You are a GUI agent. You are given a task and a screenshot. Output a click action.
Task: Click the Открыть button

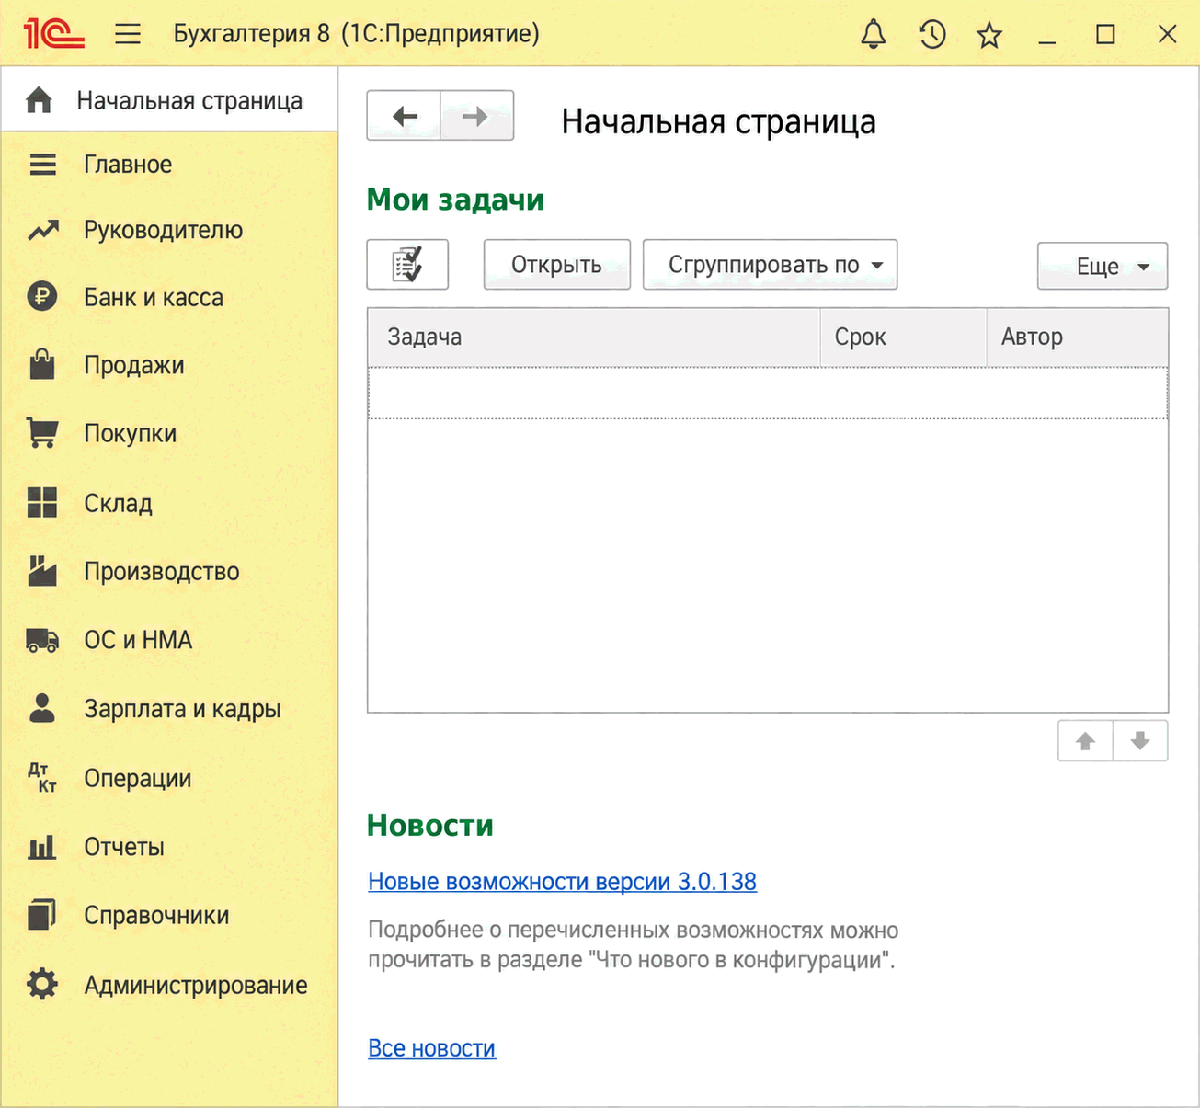(557, 265)
